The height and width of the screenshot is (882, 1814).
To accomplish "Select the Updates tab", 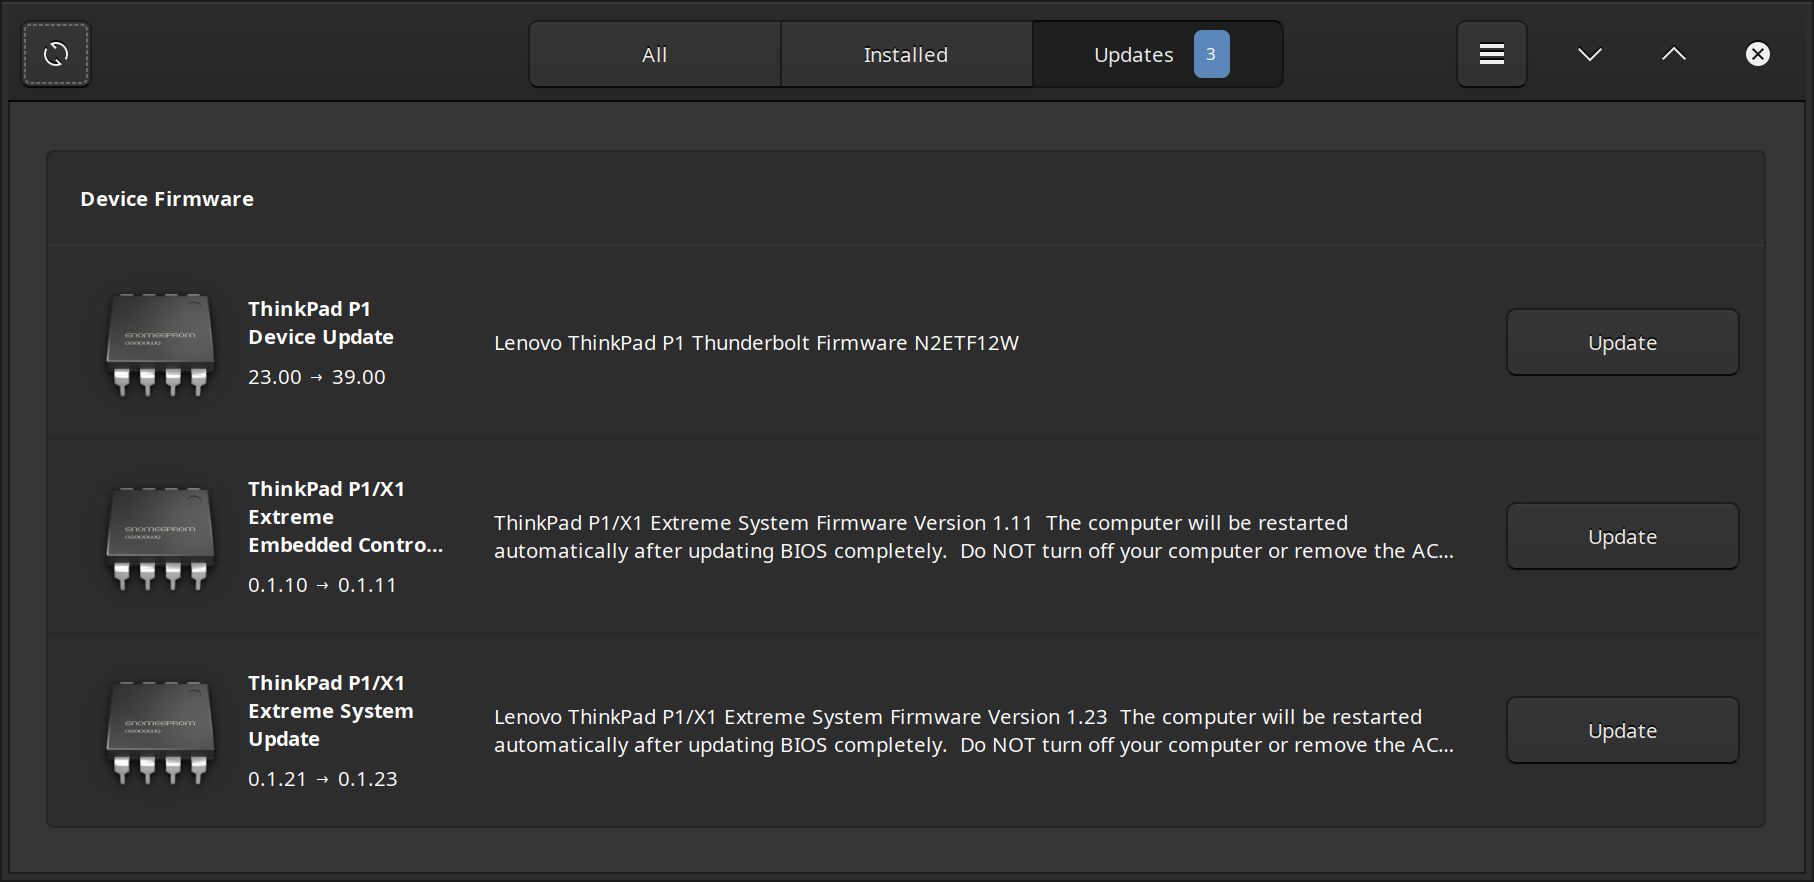I will [x=1157, y=54].
